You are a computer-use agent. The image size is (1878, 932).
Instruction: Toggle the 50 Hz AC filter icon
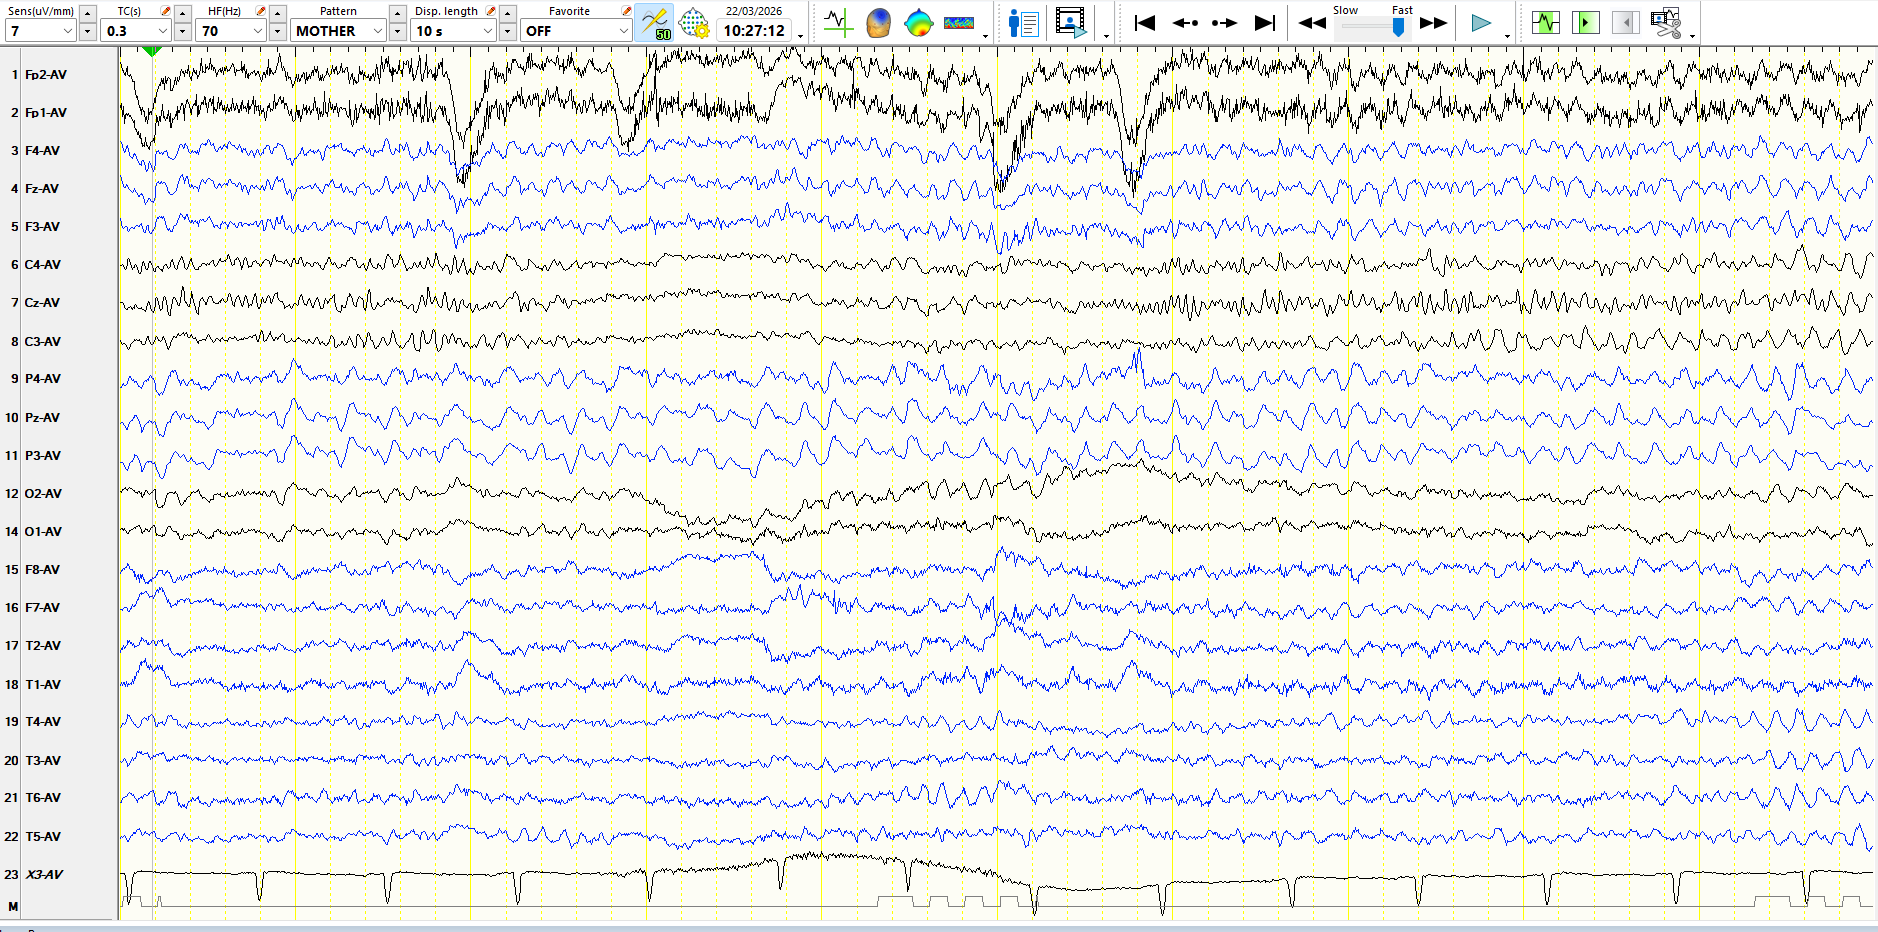tap(655, 23)
